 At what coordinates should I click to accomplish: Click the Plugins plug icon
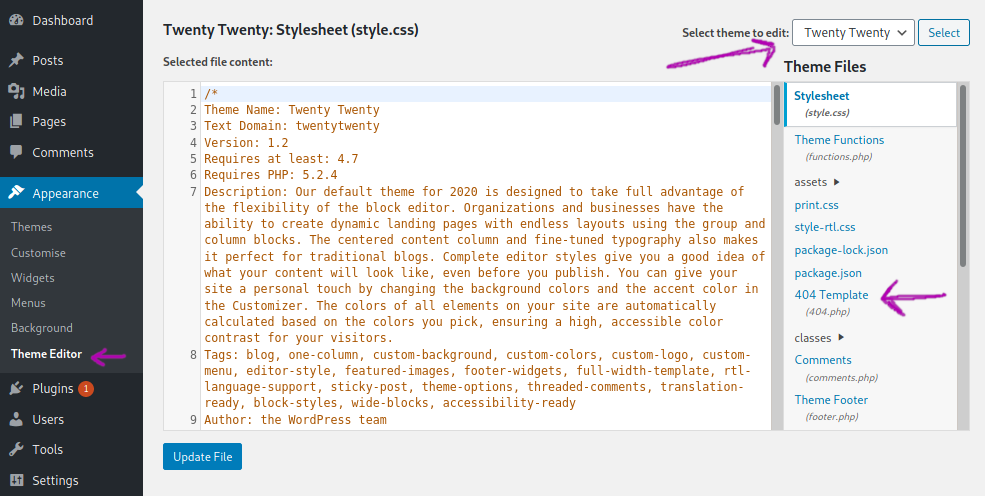tap(16, 389)
